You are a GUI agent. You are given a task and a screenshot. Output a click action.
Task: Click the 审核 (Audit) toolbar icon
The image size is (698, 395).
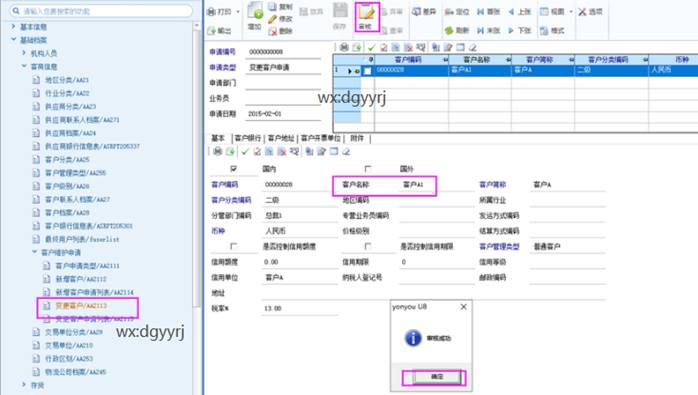366,12
